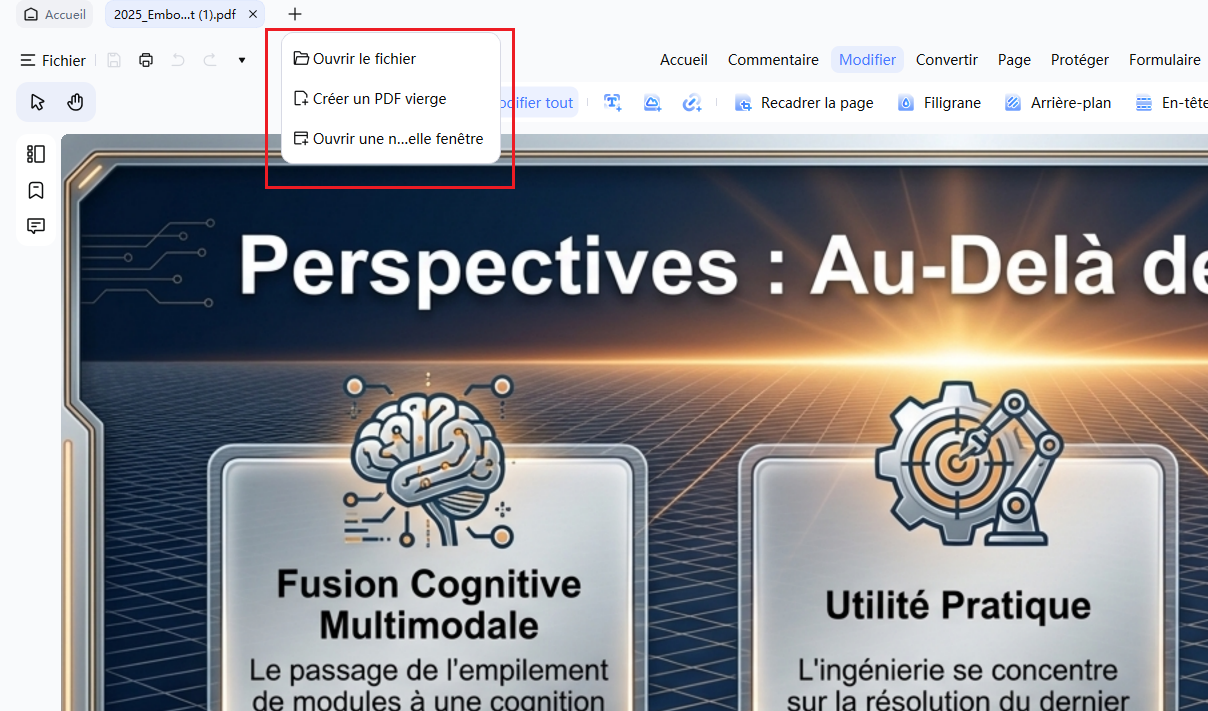This screenshot has height=711, width=1208.
Task: Choose Ouvrir une nouvelle fenêtre option
Action: click(x=391, y=139)
